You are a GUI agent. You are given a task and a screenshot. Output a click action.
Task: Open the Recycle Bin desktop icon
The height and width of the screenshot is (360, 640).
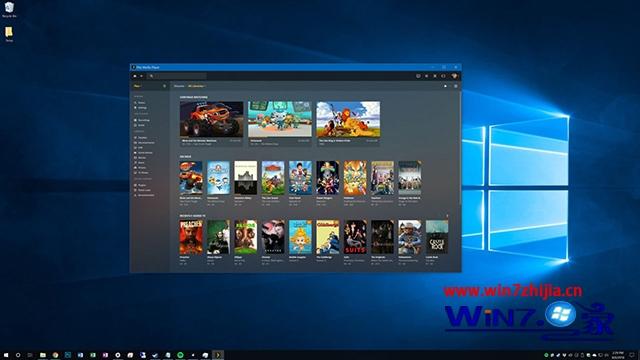click(9, 9)
